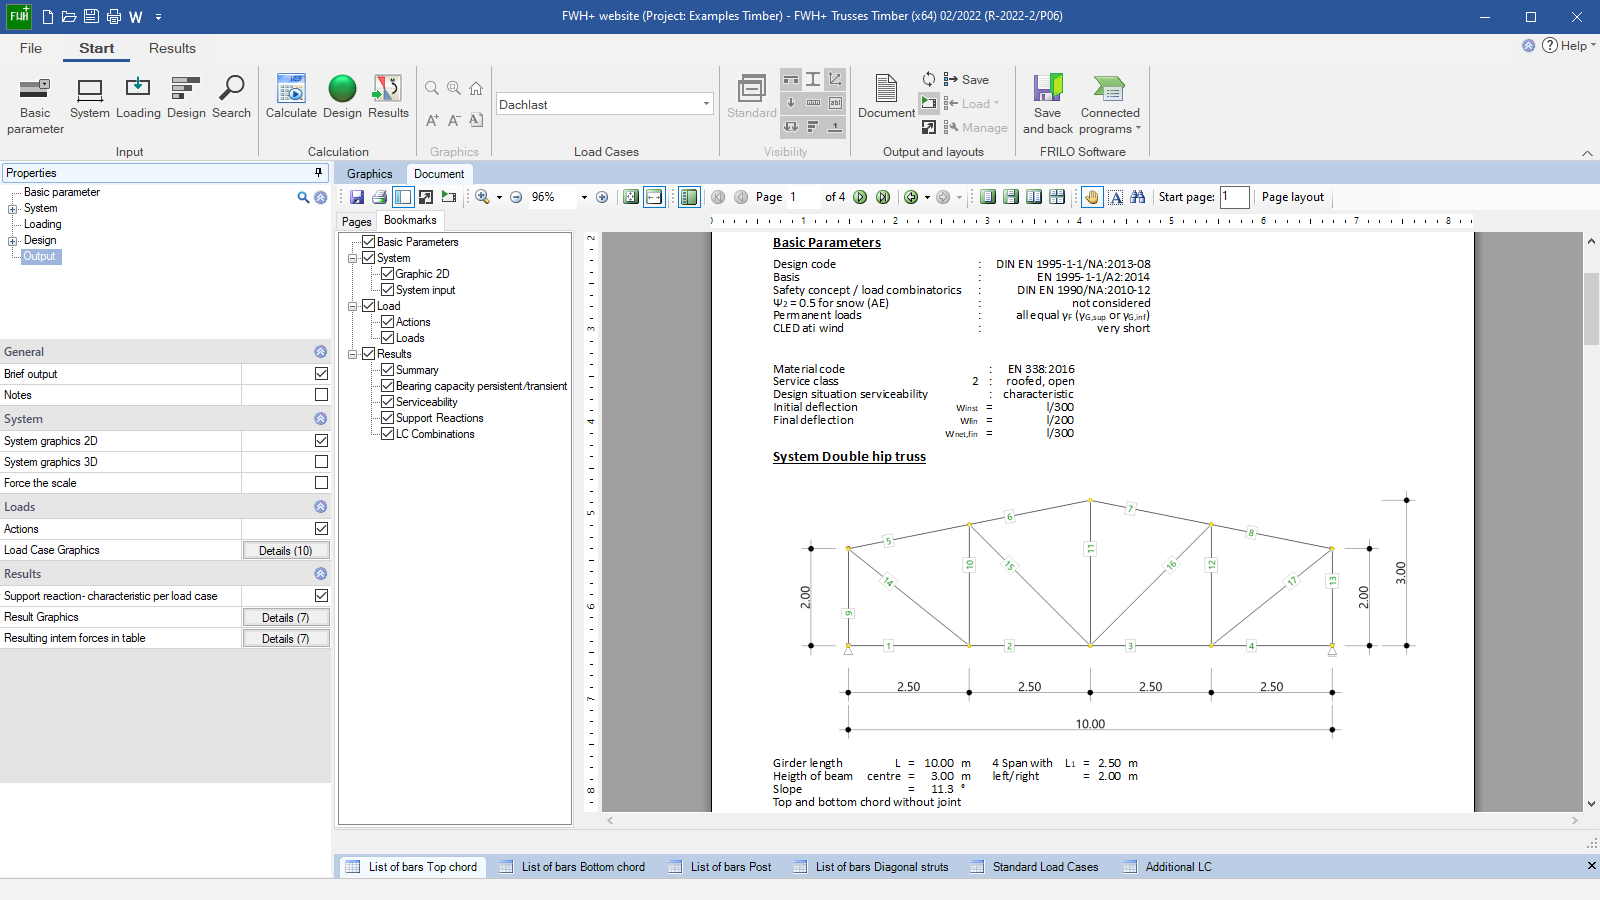1600x900 pixels.
Task: Open Resulting intern forces Details (7)
Action: pyautogui.click(x=286, y=638)
